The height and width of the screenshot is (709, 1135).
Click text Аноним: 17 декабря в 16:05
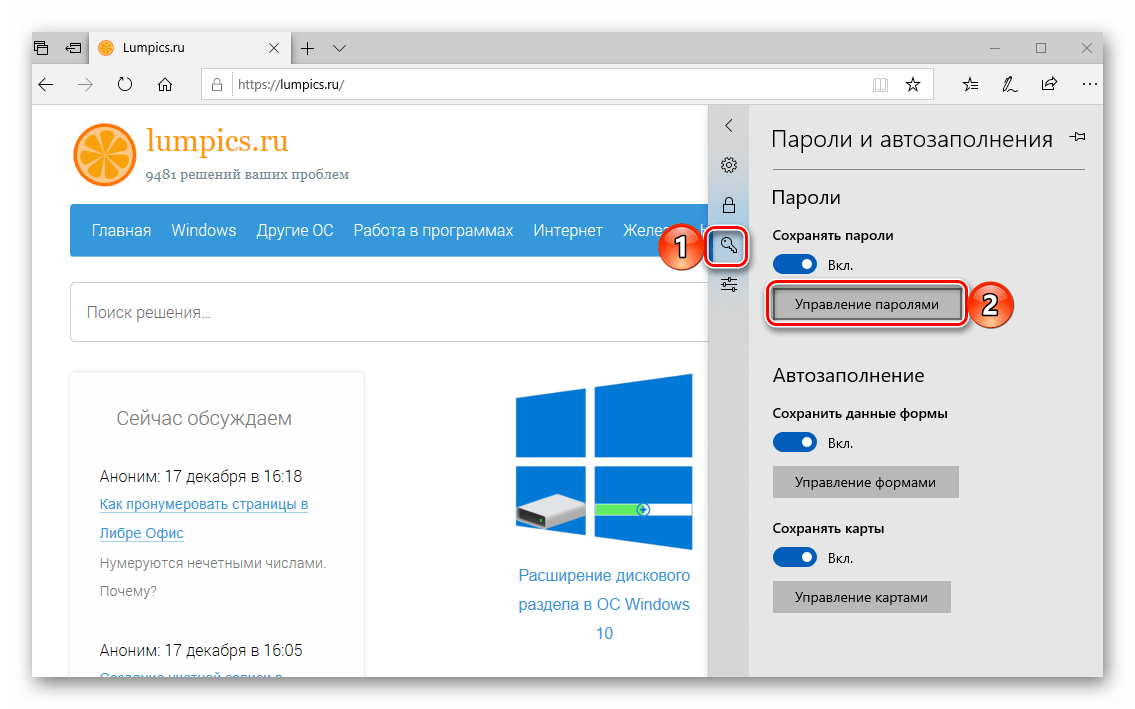(x=201, y=650)
